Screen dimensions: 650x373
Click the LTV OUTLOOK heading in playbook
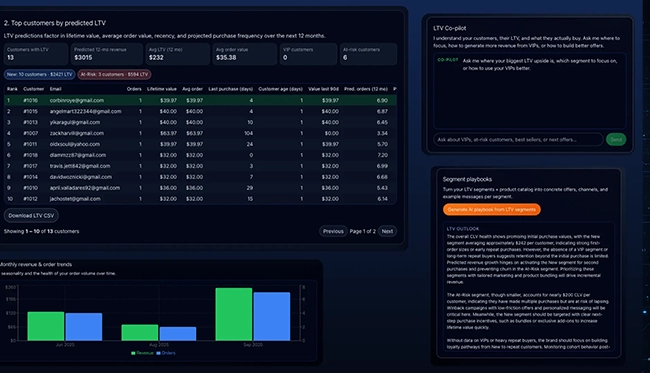click(x=463, y=229)
